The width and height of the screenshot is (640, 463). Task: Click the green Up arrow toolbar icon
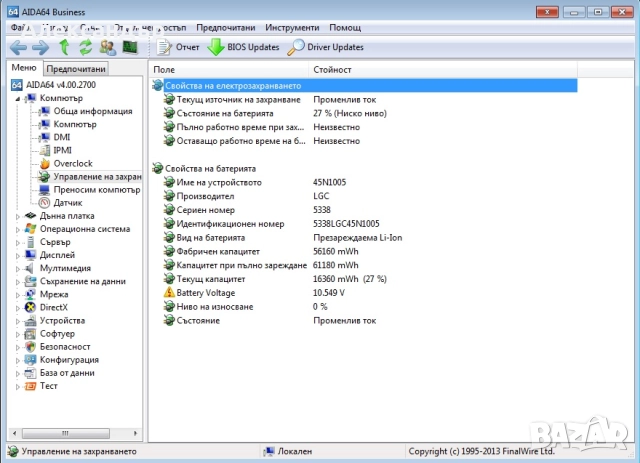pos(65,47)
